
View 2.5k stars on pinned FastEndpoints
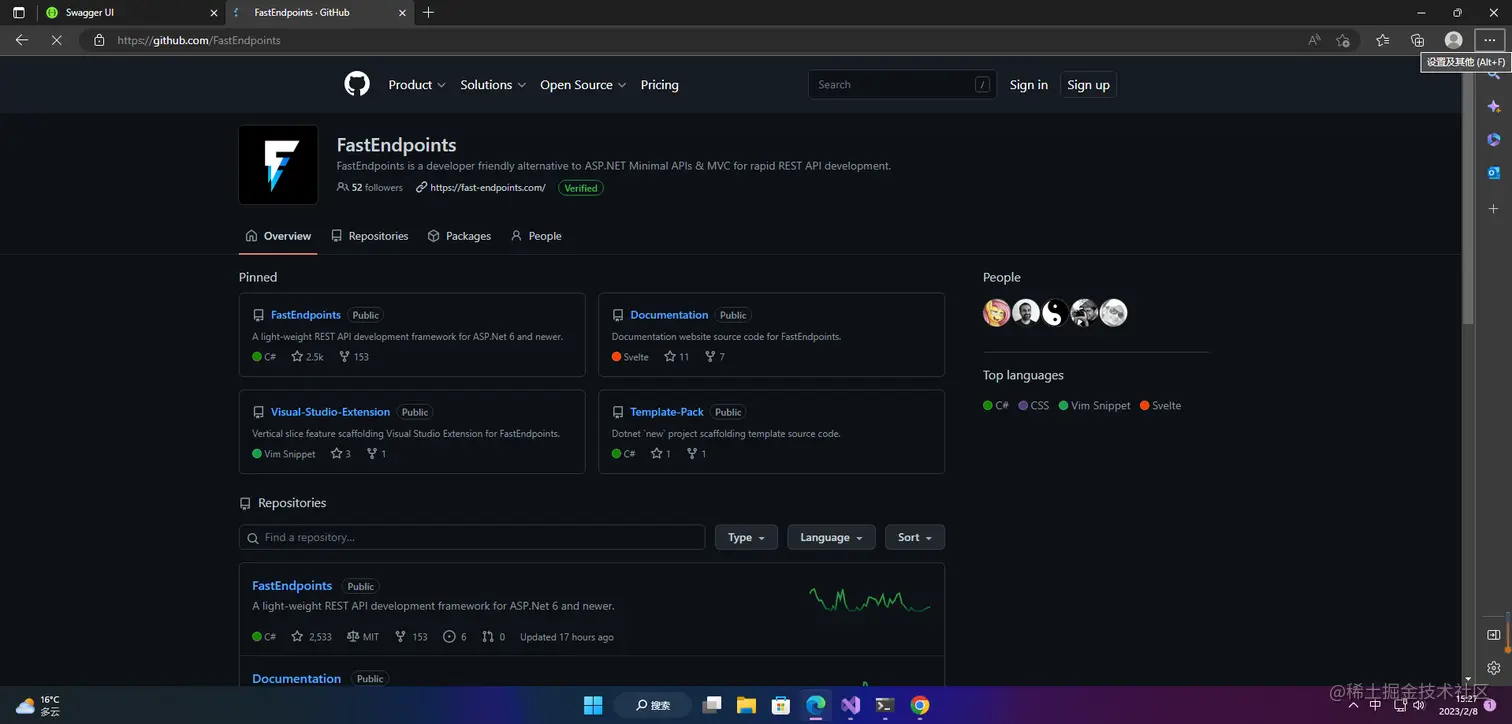point(308,356)
